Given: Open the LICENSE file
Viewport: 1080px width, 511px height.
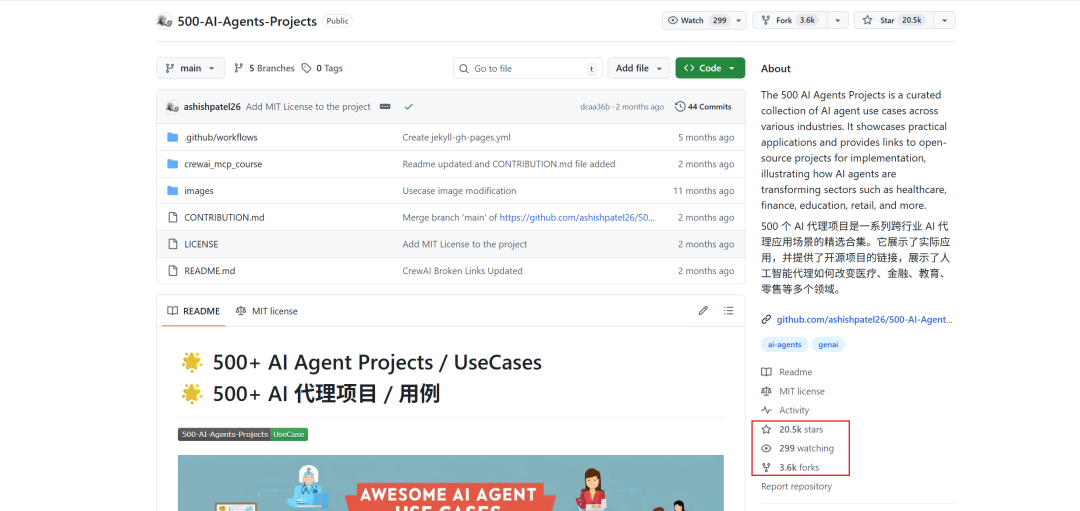Looking at the screenshot, I should [201, 244].
